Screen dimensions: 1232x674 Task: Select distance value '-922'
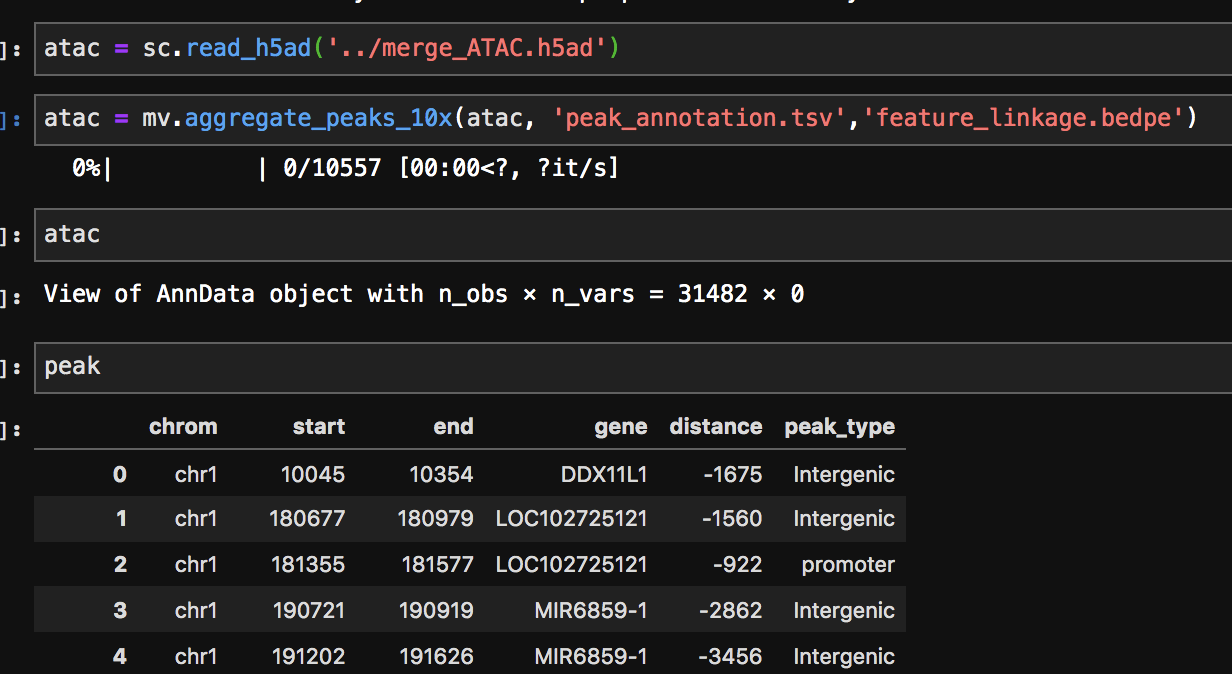(x=738, y=565)
